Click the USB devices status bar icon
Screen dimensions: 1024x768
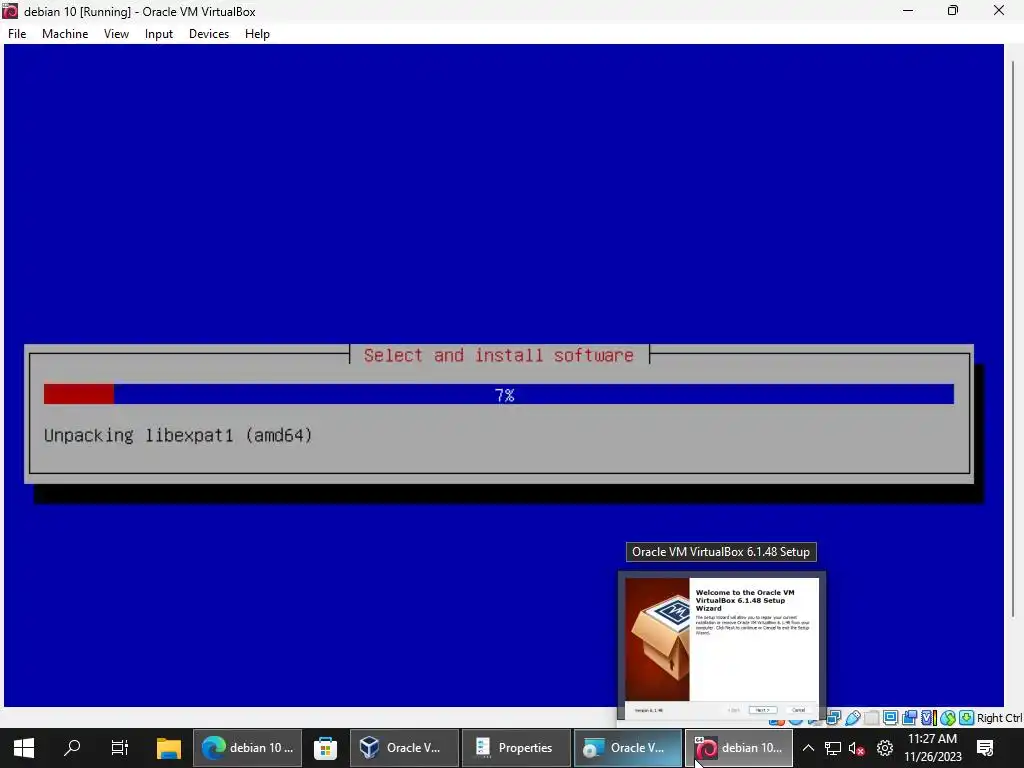coord(853,718)
